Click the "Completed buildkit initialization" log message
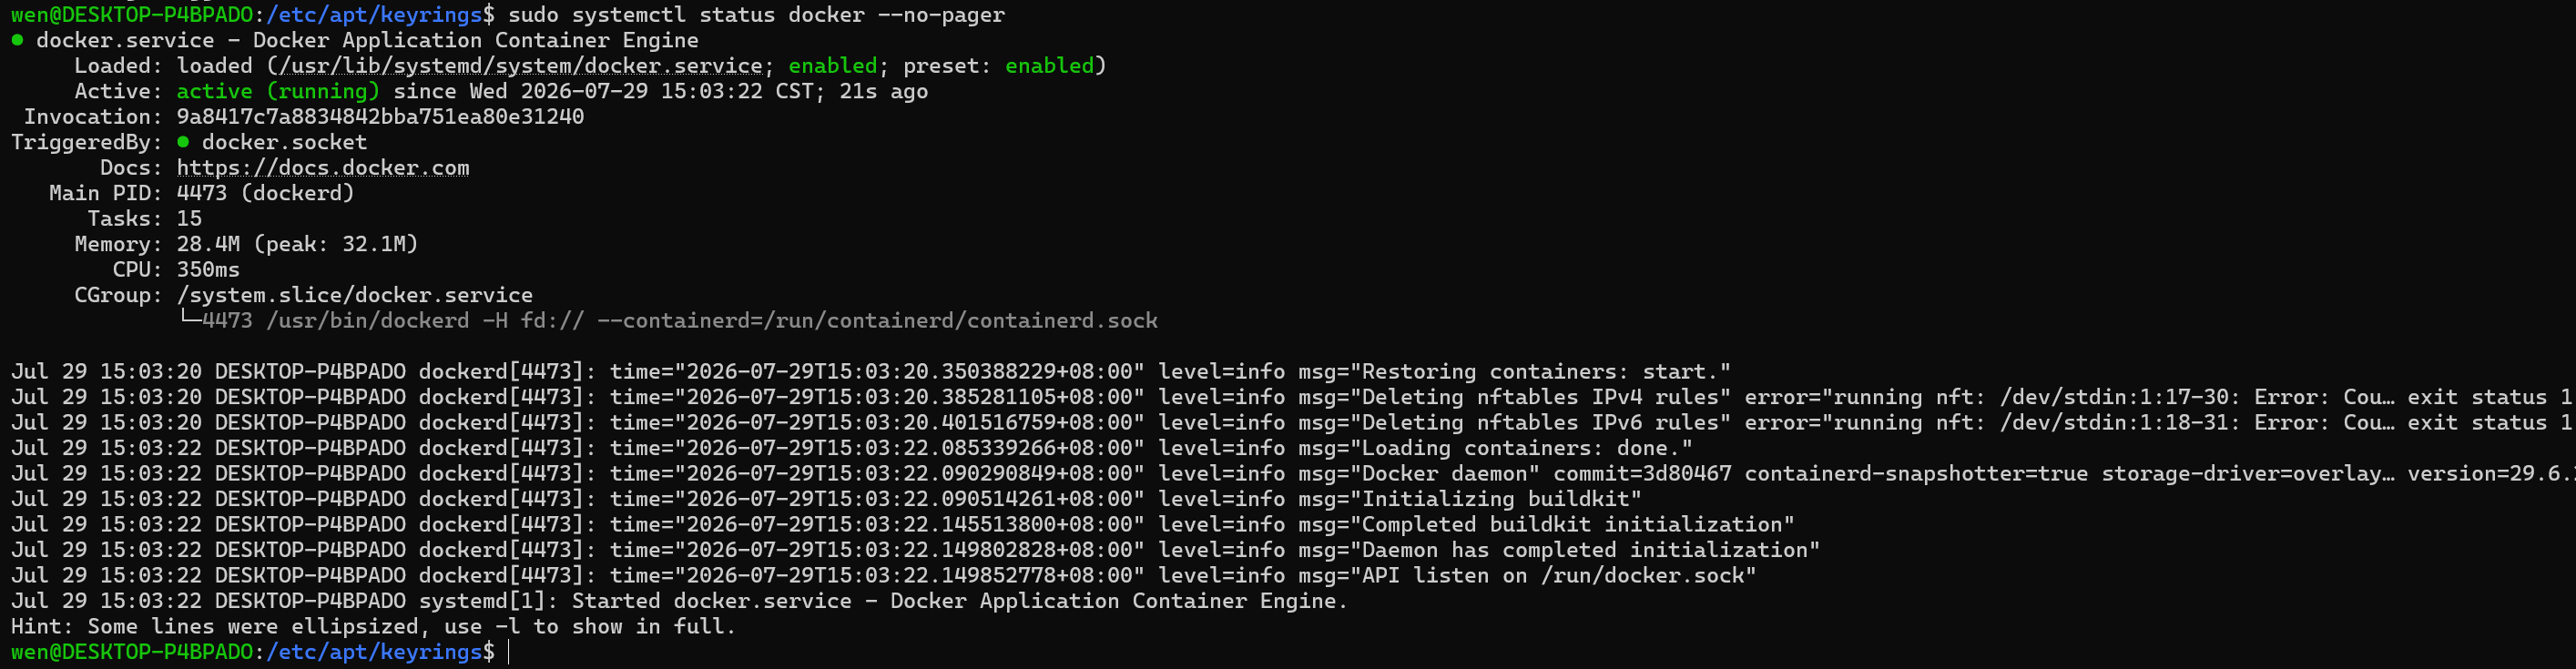This screenshot has height=669, width=2576. (x=1571, y=524)
